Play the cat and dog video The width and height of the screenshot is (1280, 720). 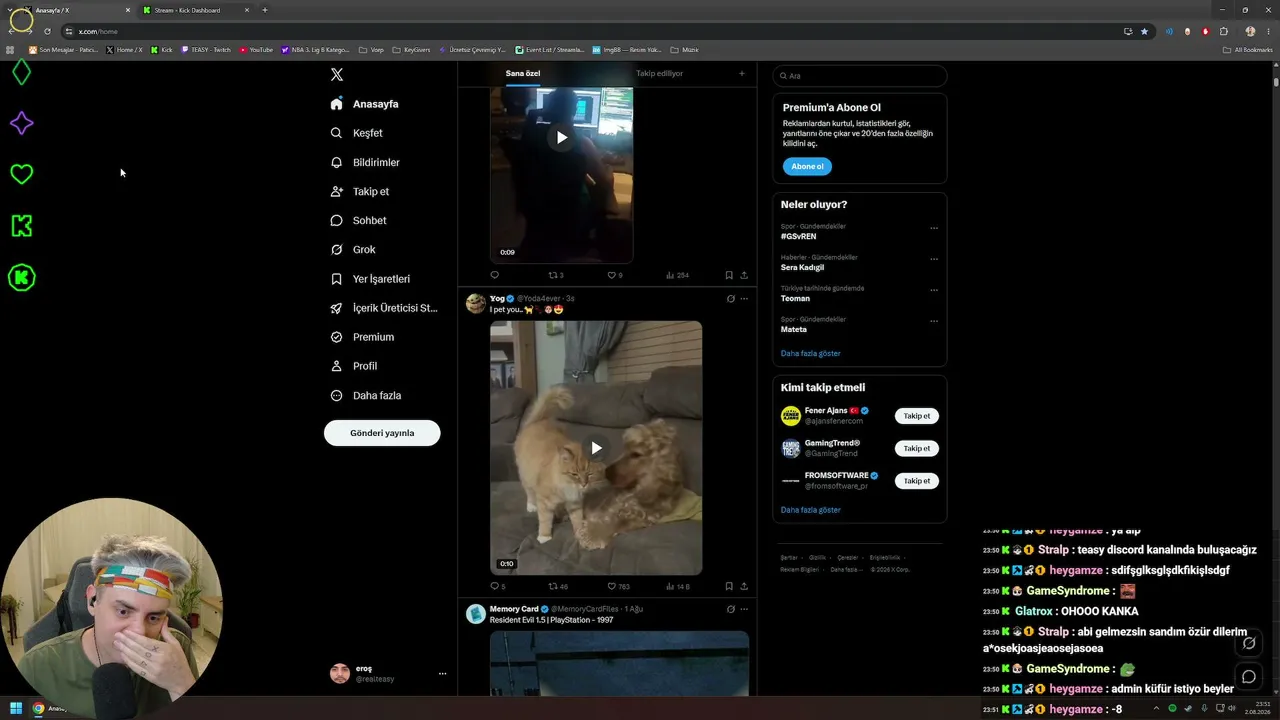[x=596, y=448]
